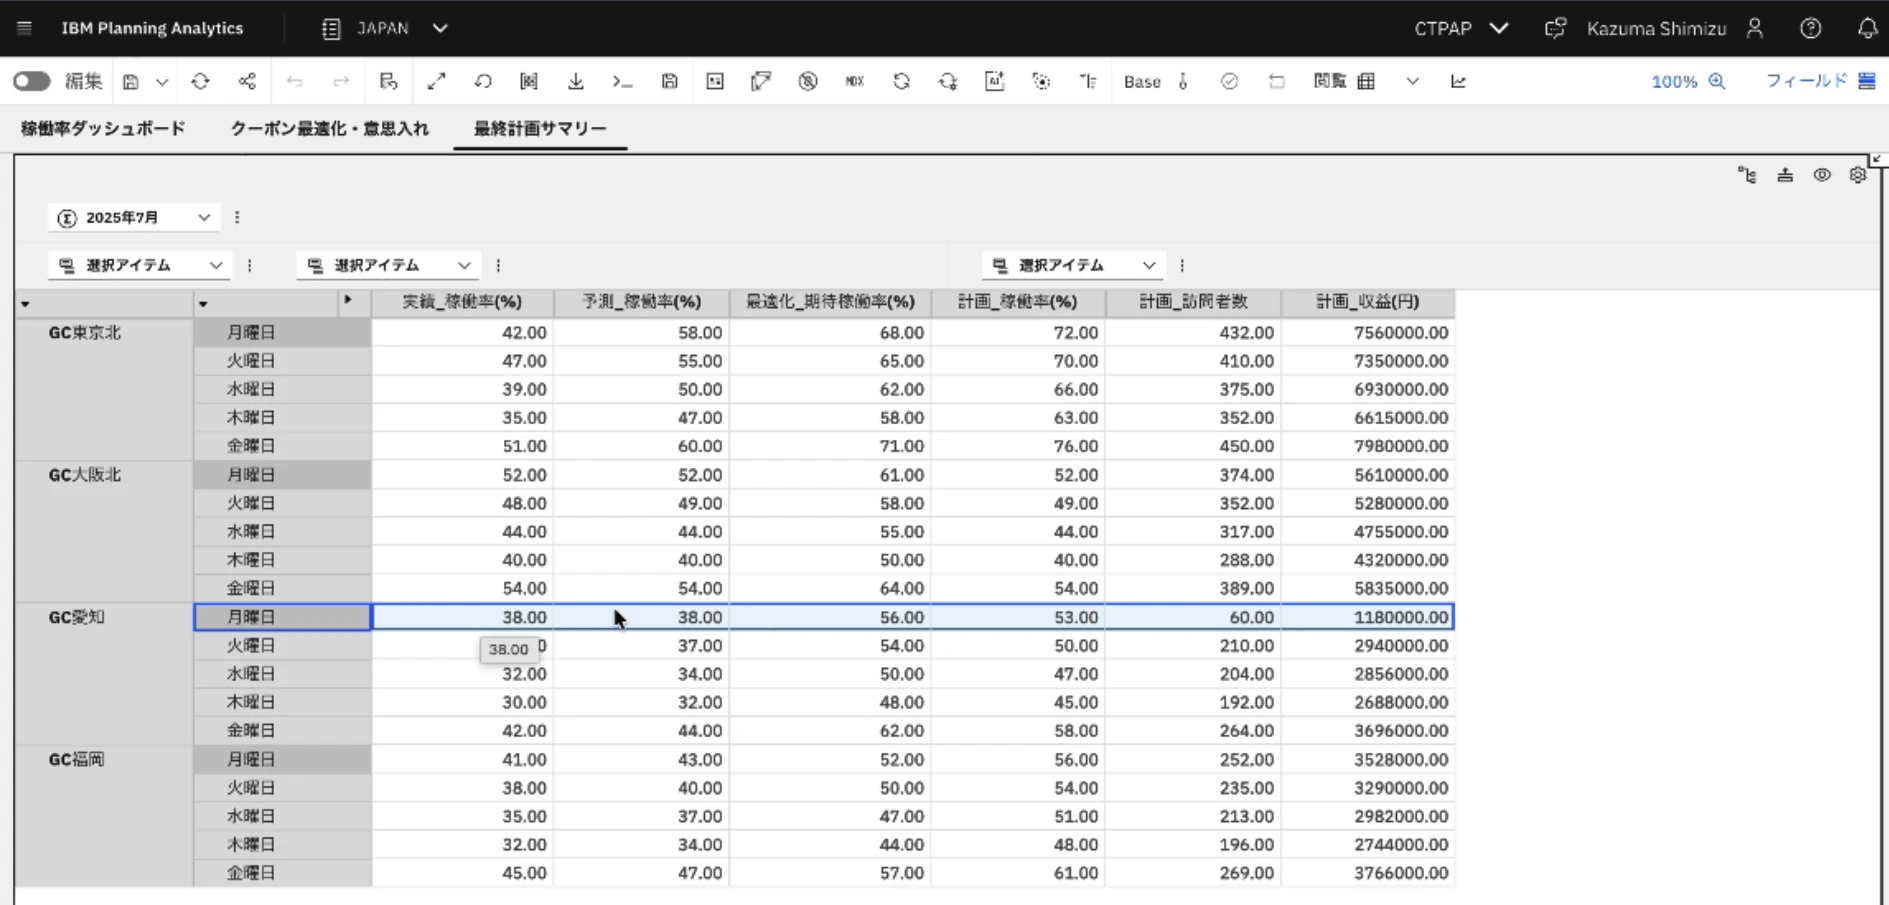Open the JAPAN book dropdown
Screen dimensions: 1889x905
[384, 28]
